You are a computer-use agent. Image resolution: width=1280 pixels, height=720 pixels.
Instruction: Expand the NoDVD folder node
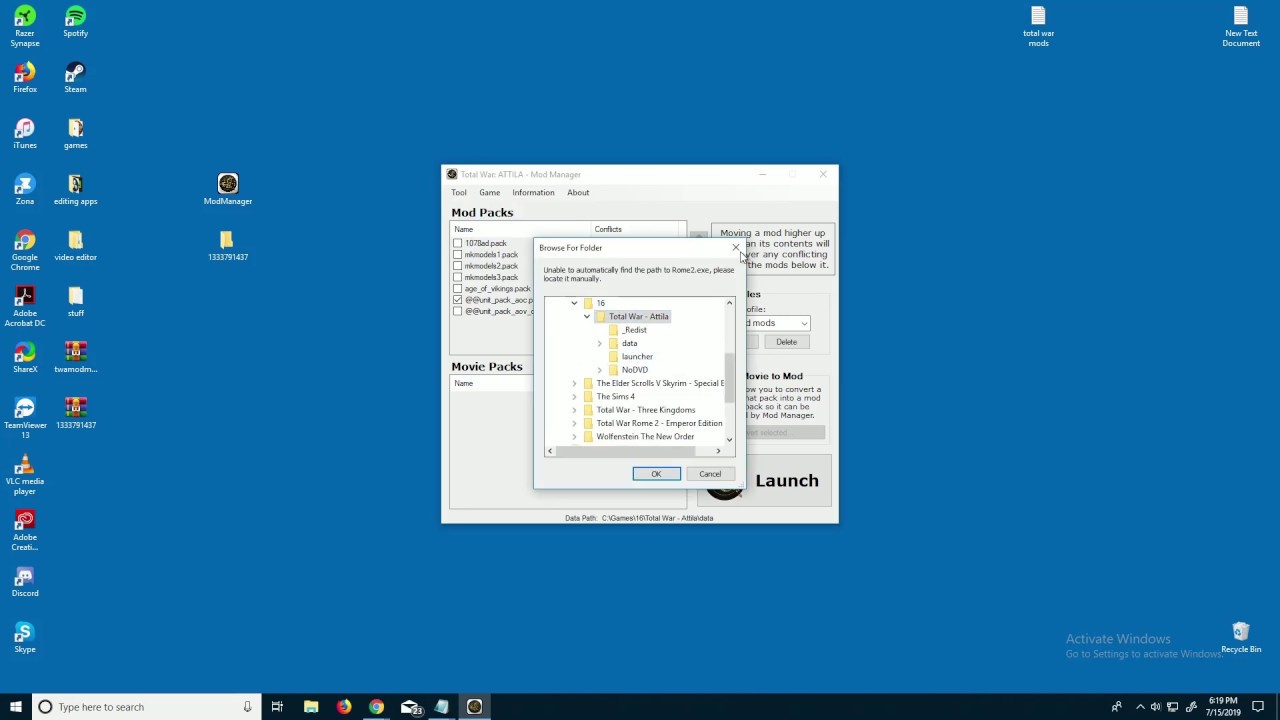600,370
